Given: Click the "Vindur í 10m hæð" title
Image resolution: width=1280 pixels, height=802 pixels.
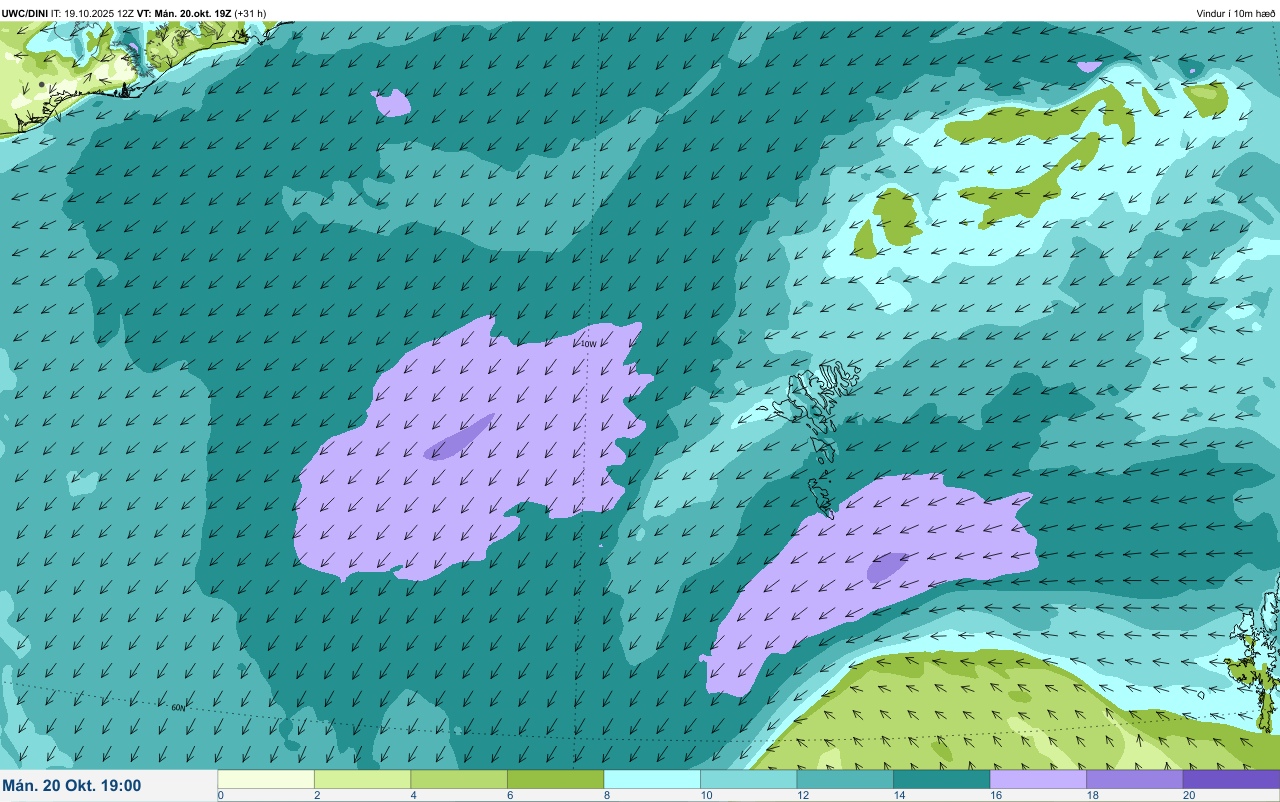Looking at the screenshot, I should 1236,13.
